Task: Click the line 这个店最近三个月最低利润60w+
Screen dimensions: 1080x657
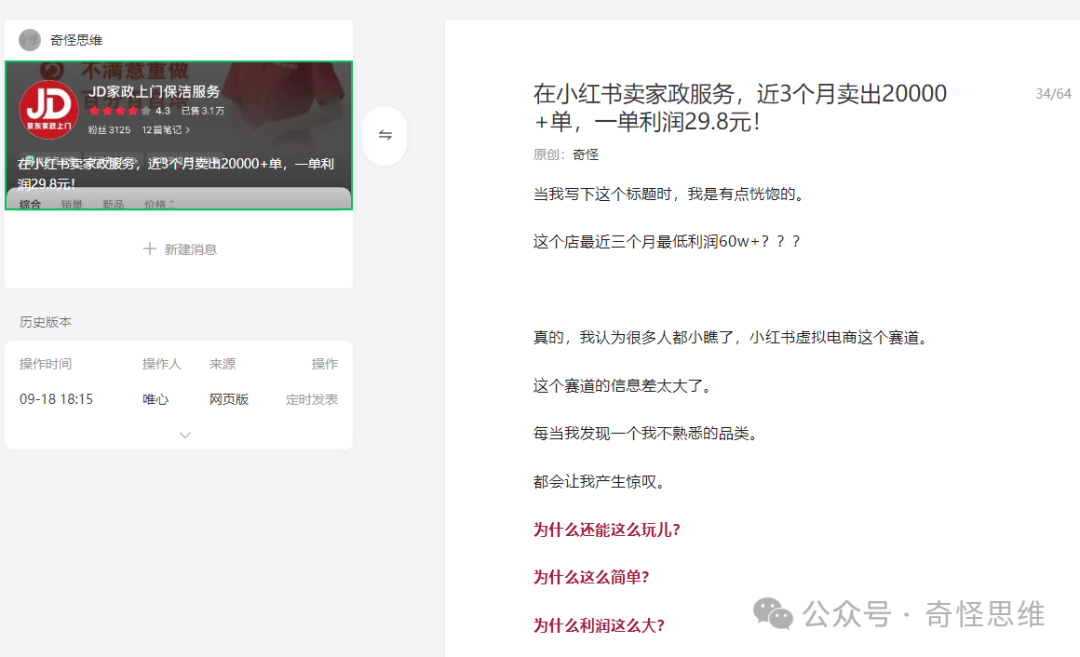Action: click(x=667, y=242)
